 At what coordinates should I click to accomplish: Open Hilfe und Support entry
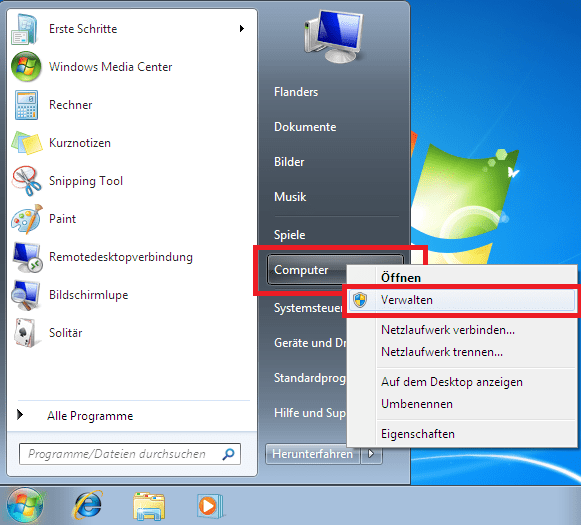tap(310, 413)
